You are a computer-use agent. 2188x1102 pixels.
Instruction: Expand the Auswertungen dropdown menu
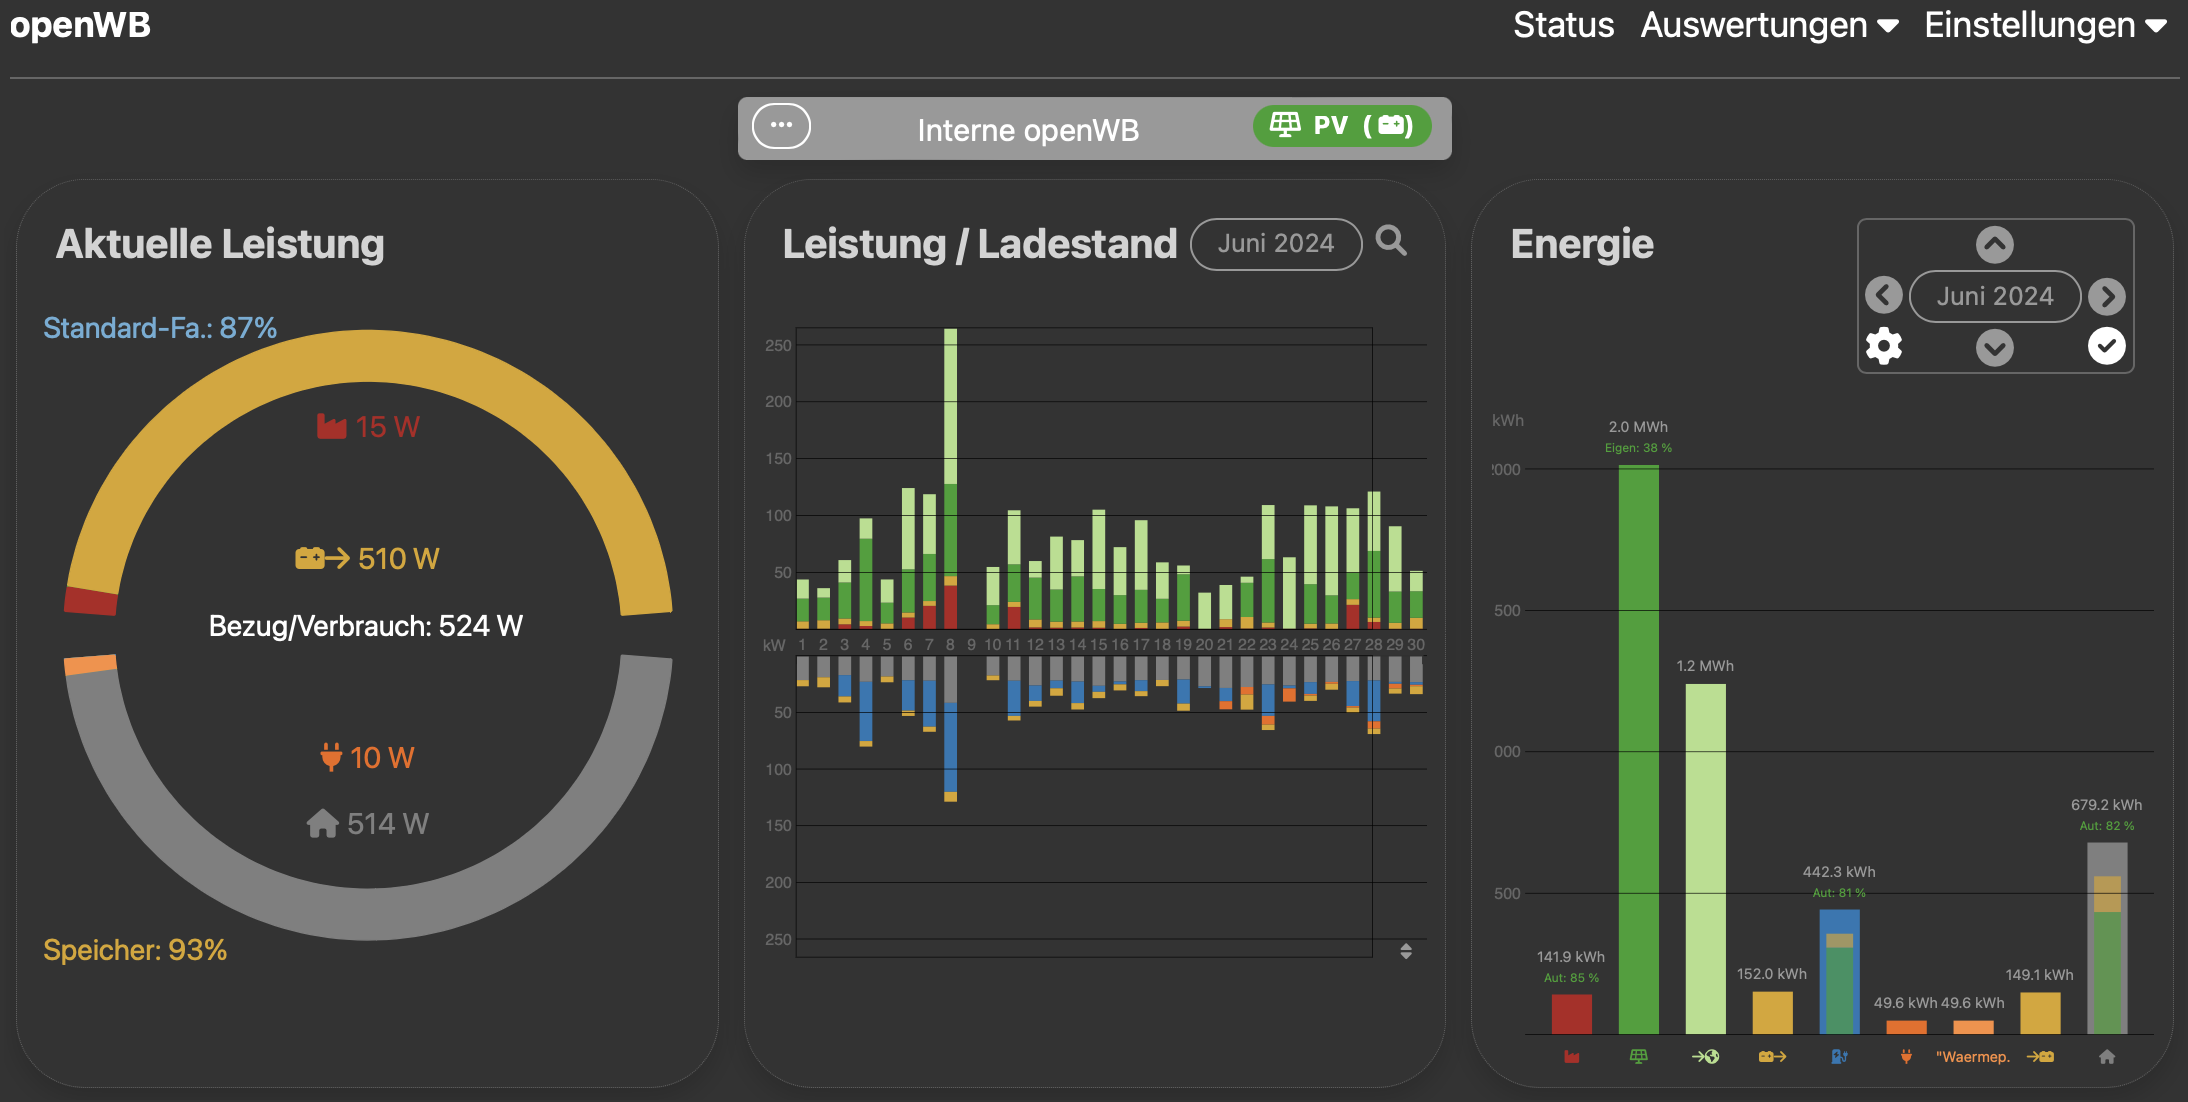(1768, 25)
